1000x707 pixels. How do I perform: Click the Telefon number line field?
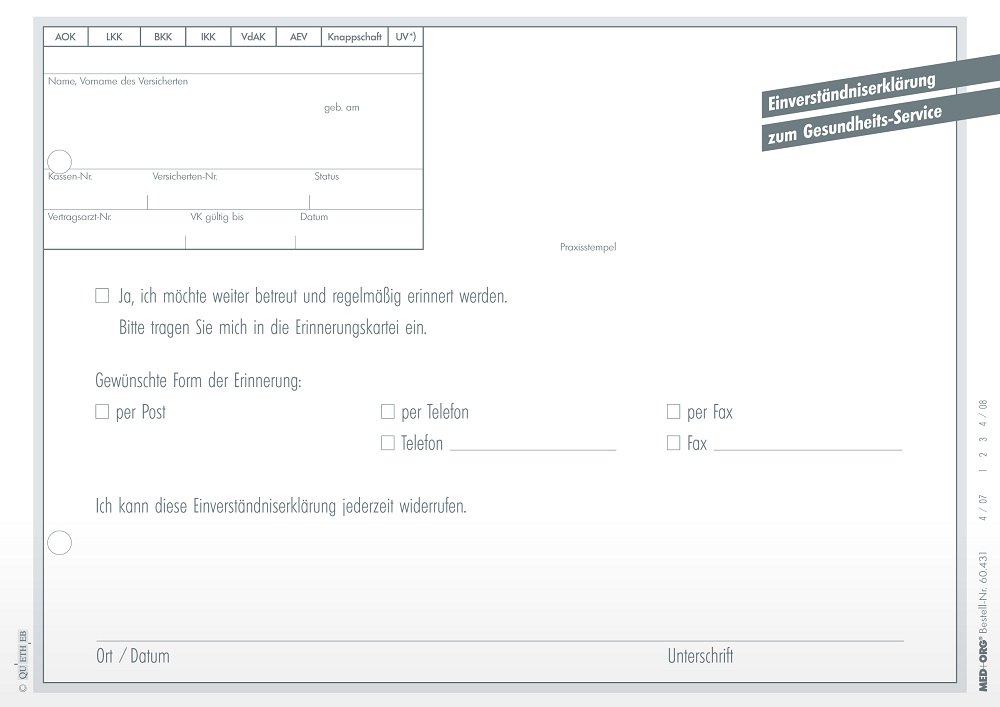tap(533, 444)
